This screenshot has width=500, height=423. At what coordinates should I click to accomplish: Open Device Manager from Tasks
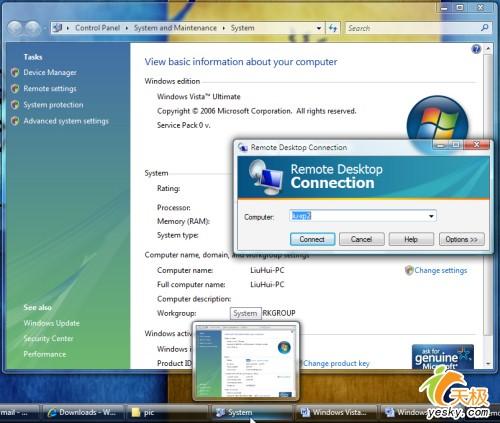tap(50, 72)
